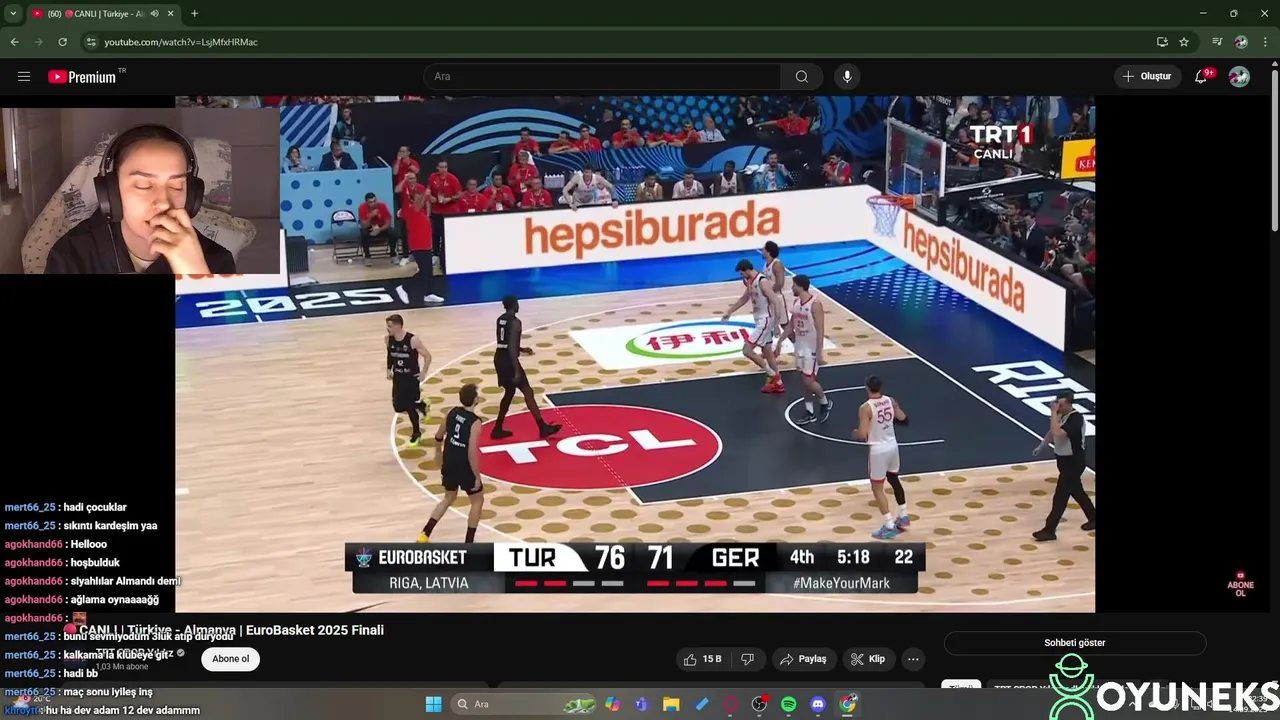Open a new browser tab
The width and height of the screenshot is (1280, 720).
(x=194, y=13)
